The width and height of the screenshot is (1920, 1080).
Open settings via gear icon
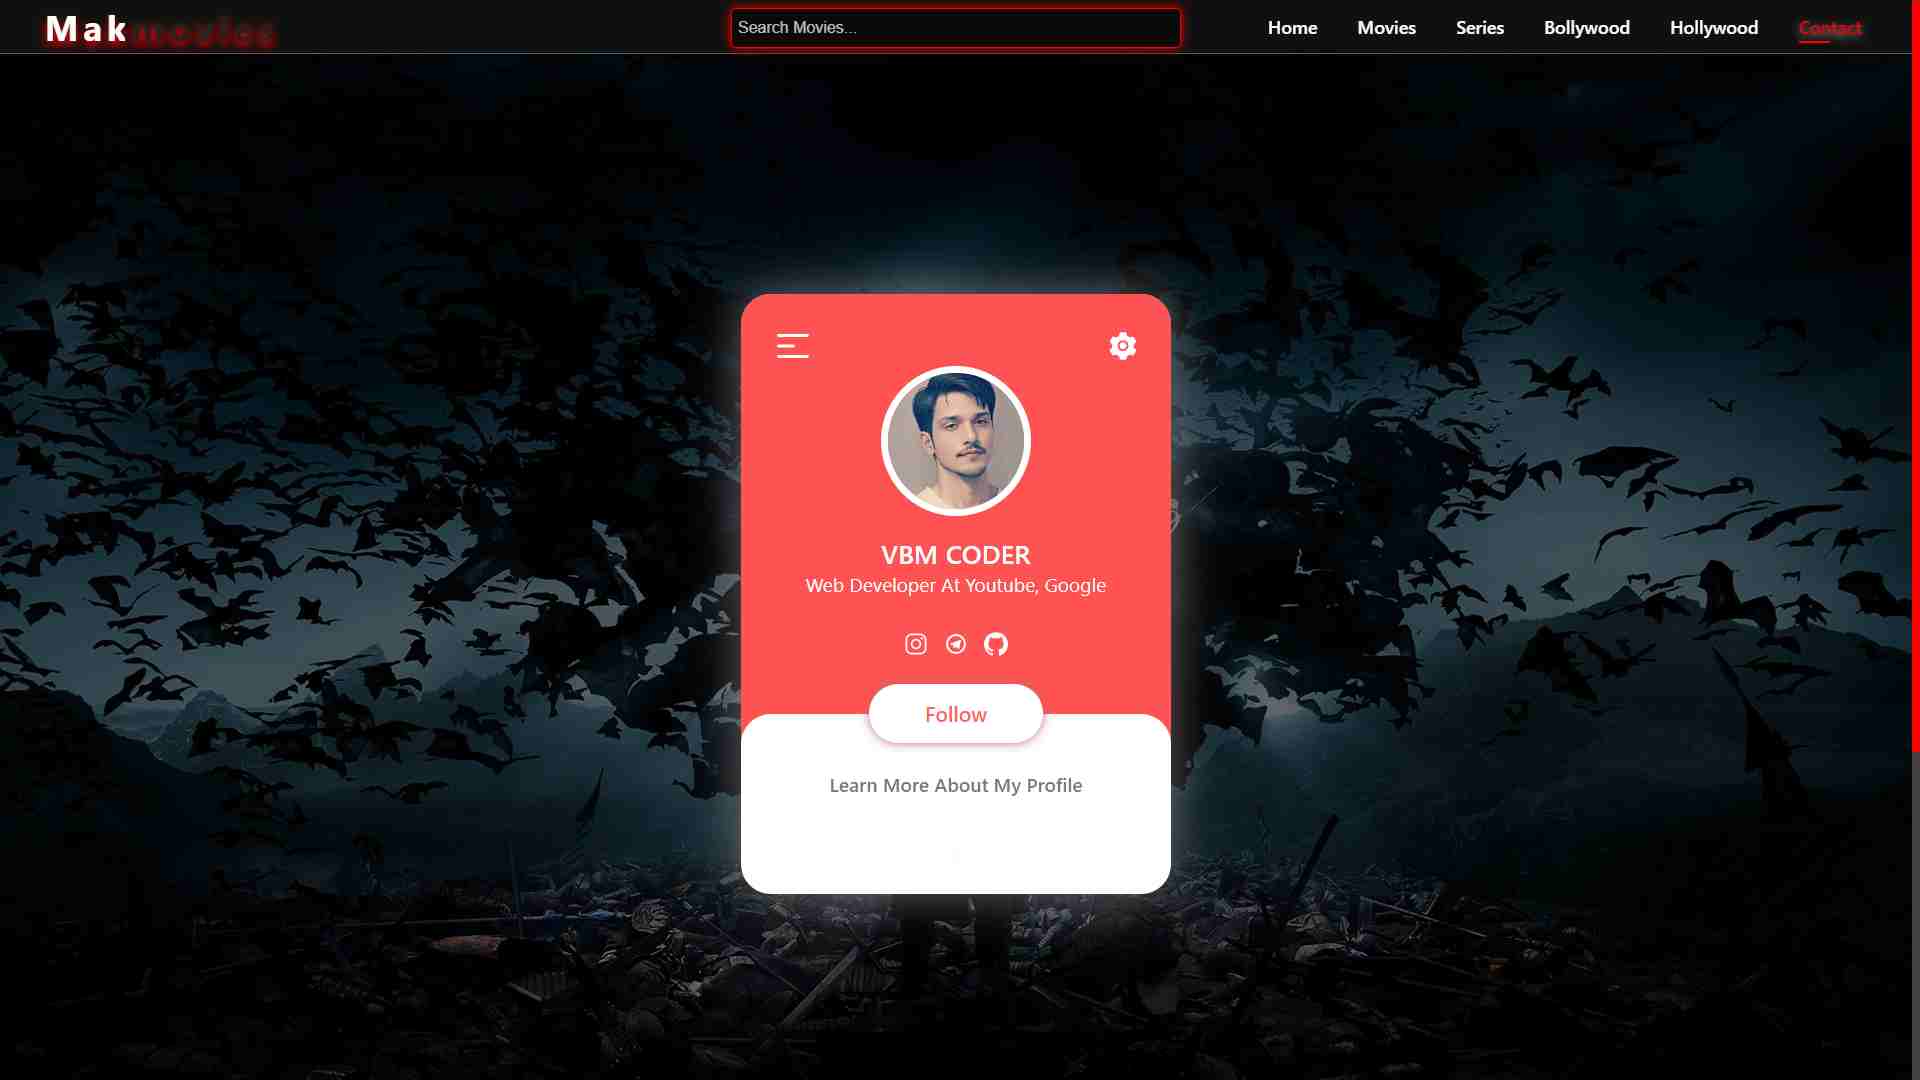[x=1122, y=344]
